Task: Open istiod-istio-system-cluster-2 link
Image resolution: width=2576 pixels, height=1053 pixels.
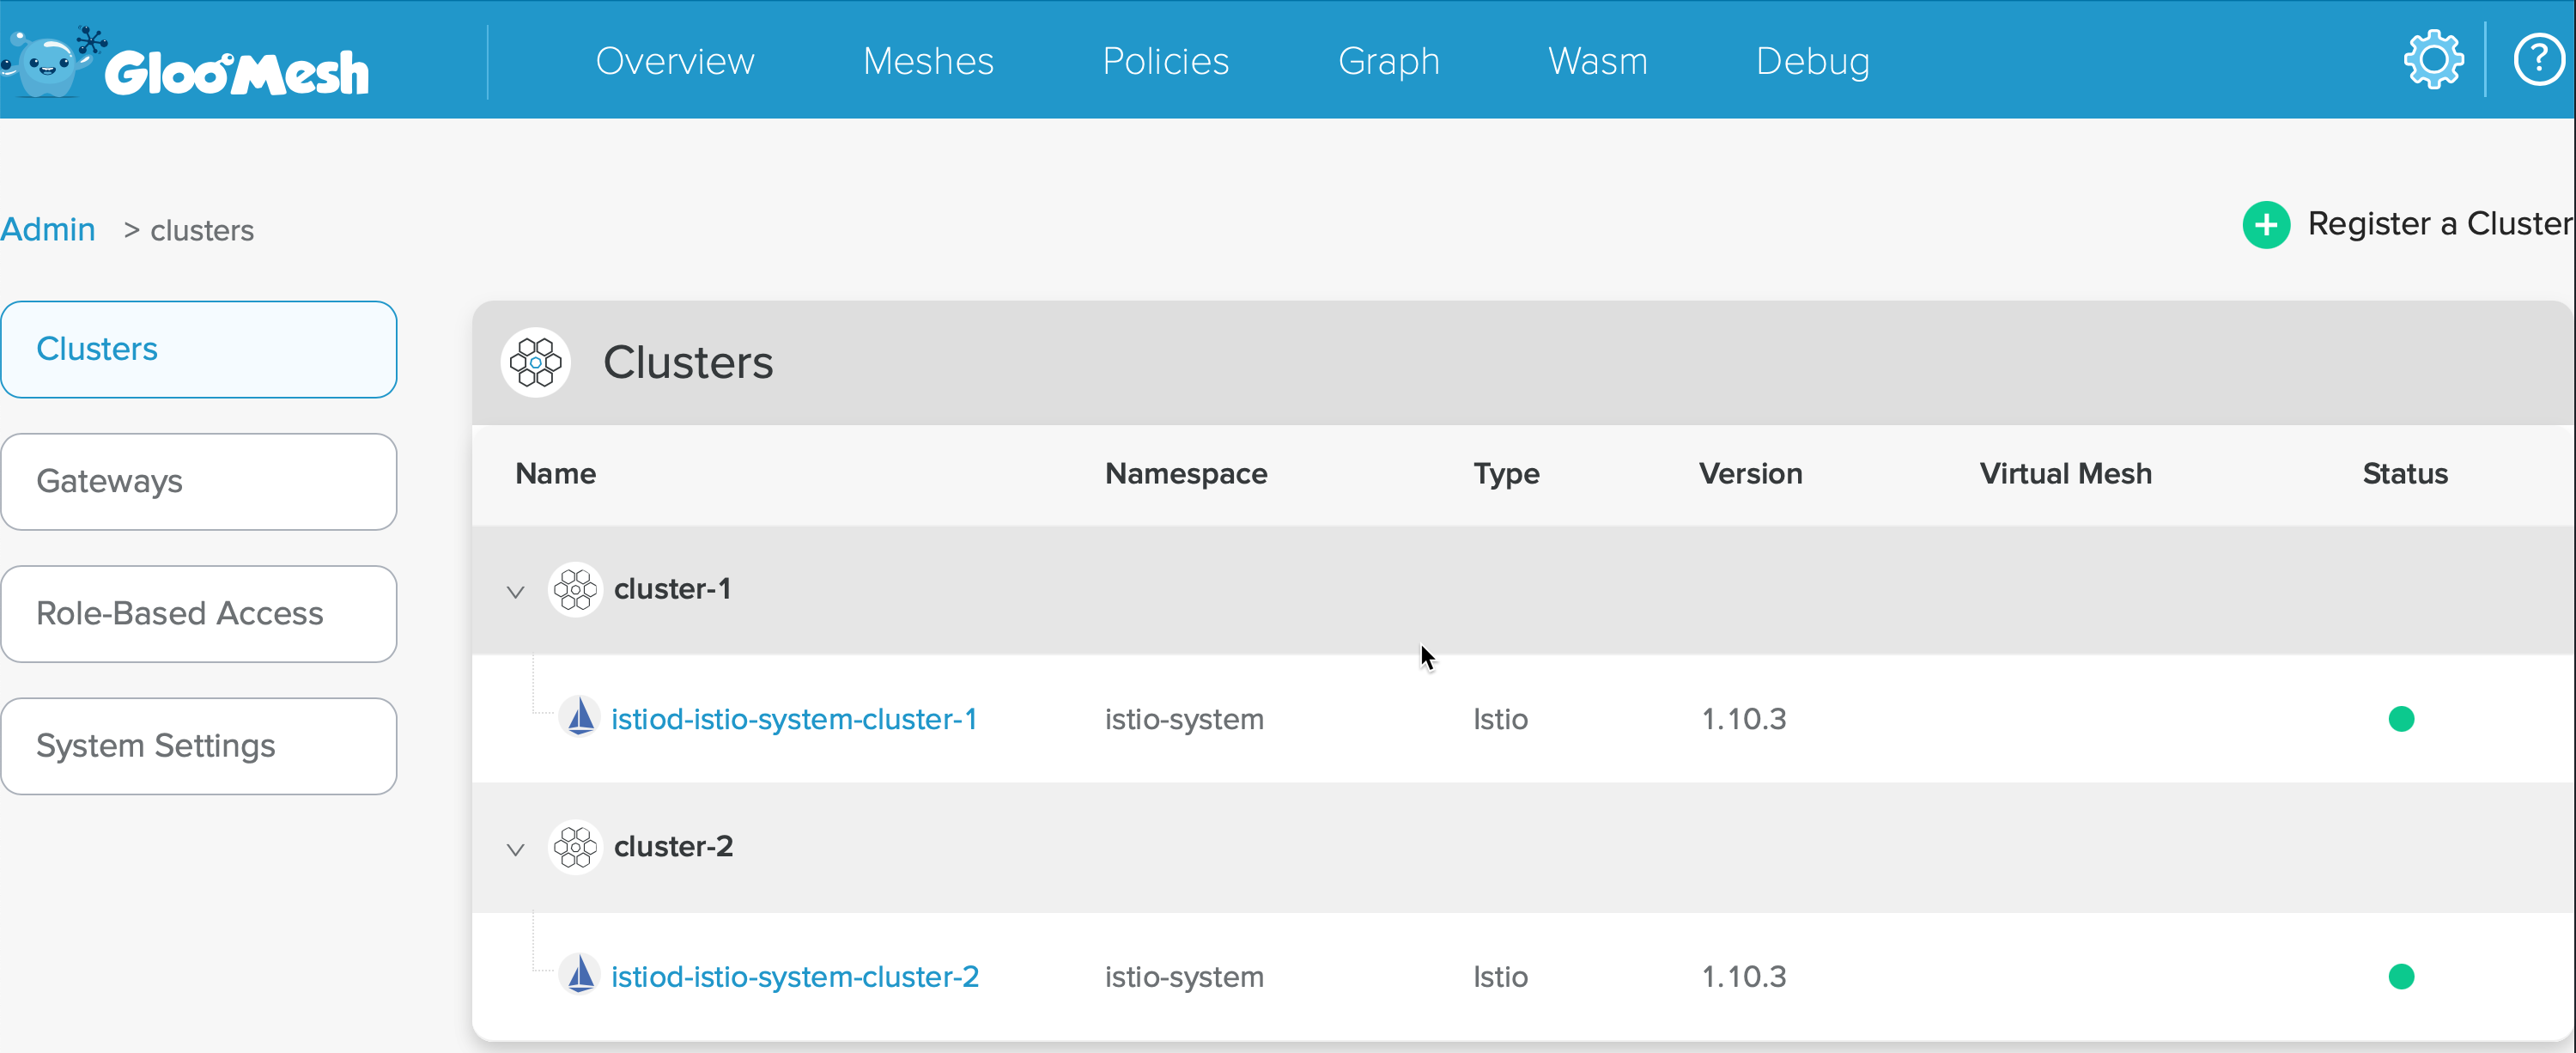Action: [795, 976]
